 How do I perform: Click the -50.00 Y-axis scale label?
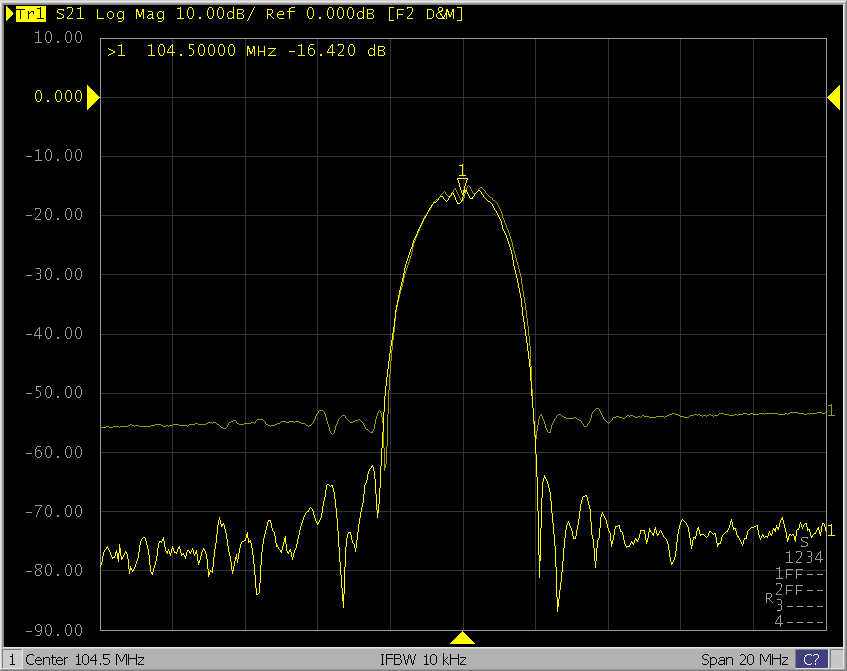pos(57,393)
